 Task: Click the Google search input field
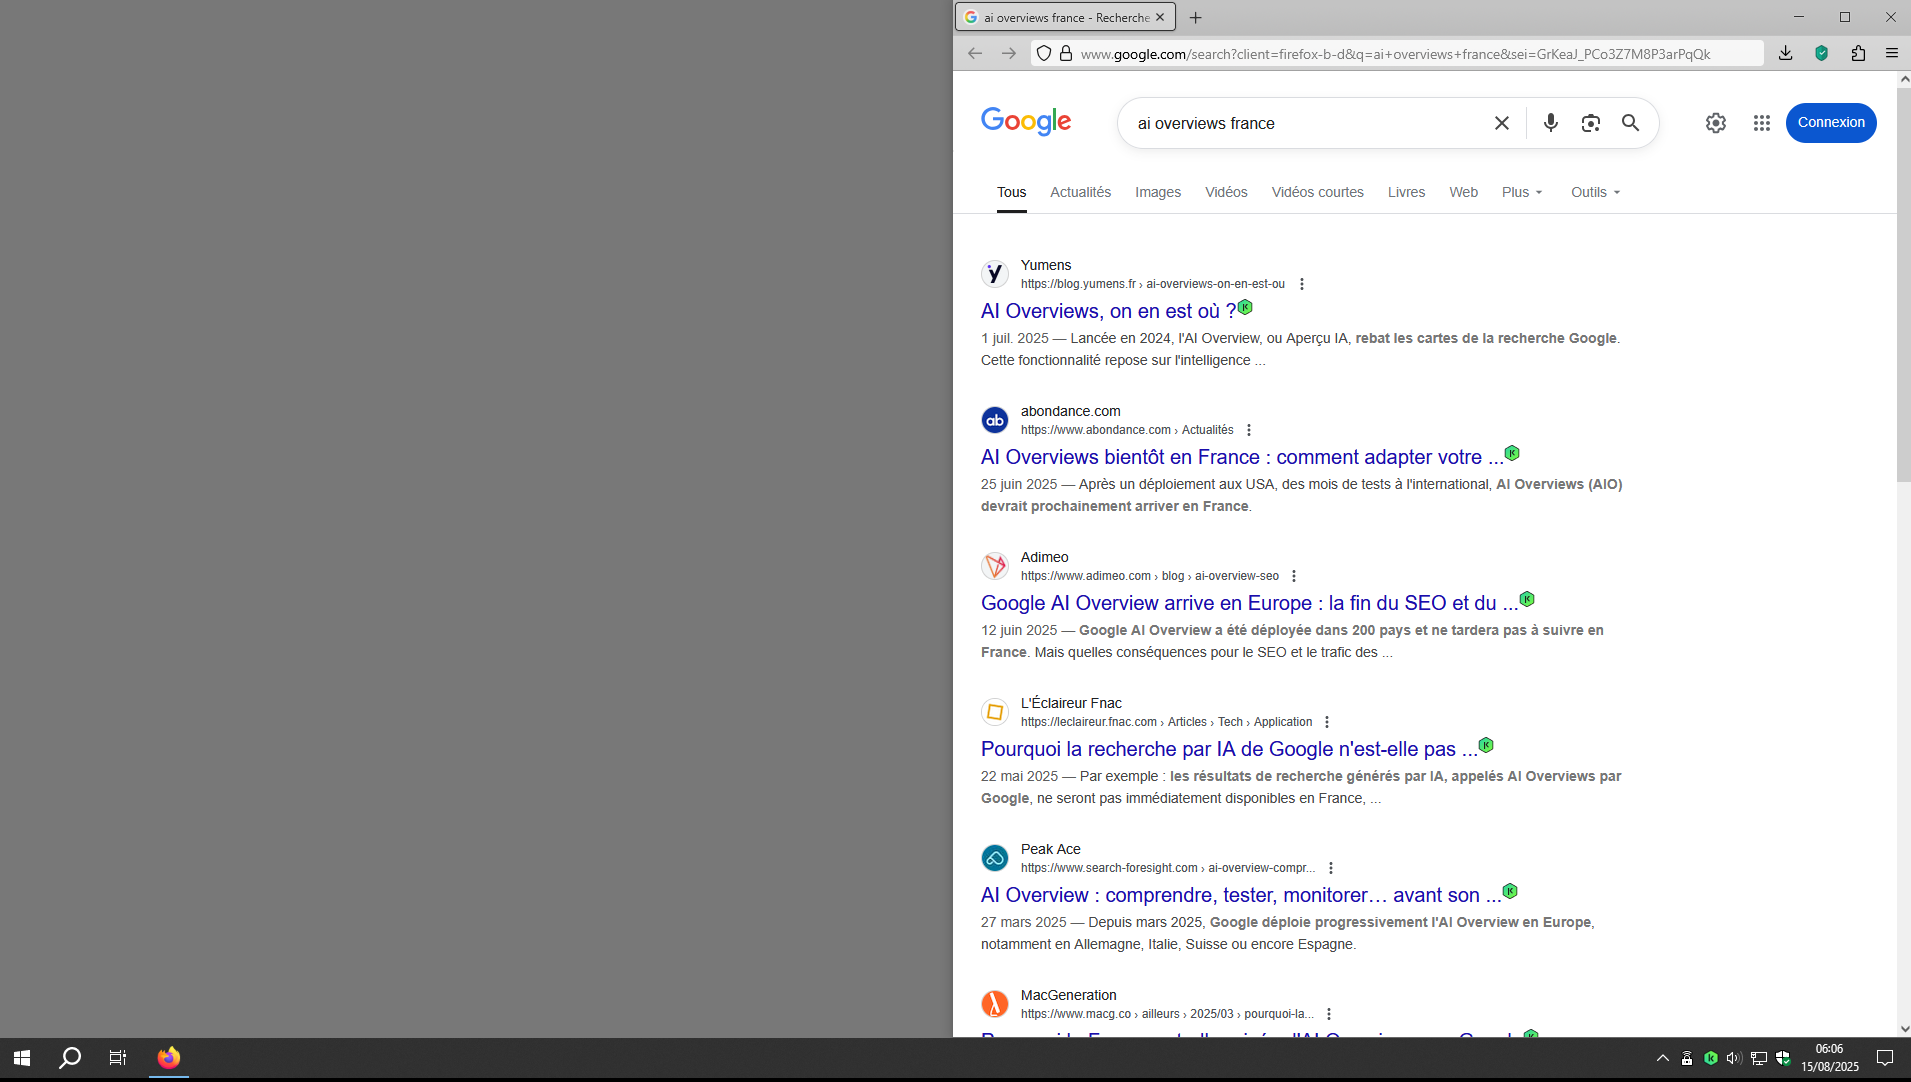(x=1308, y=123)
